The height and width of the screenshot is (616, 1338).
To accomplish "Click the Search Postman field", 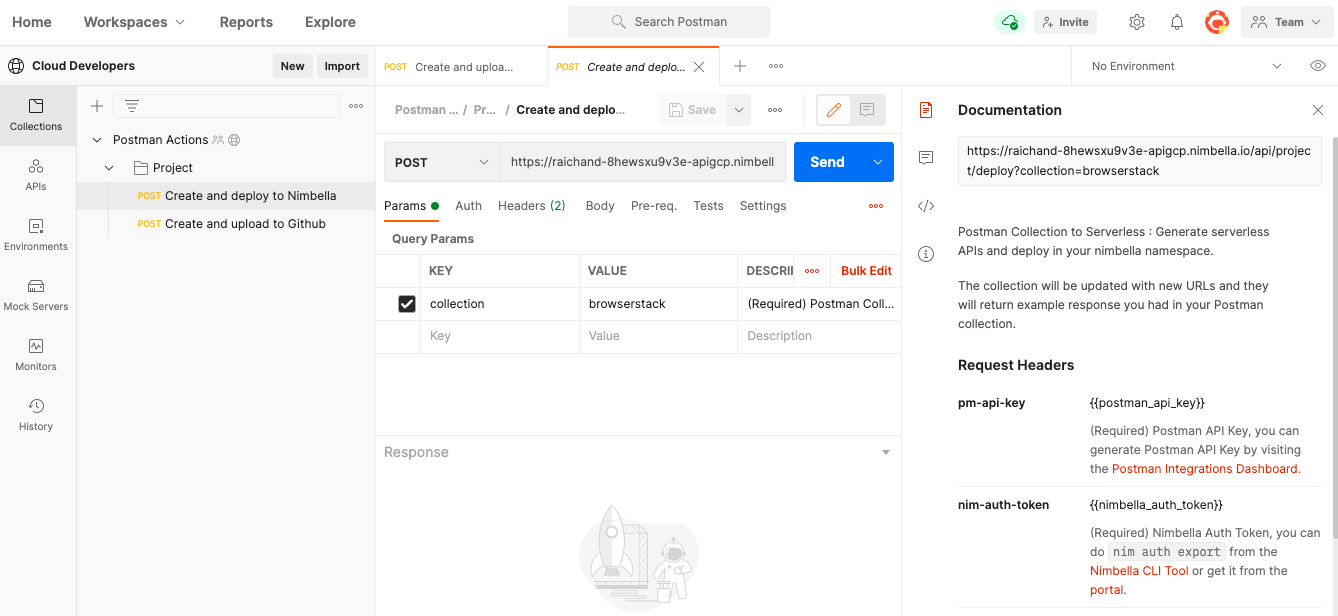I will pyautogui.click(x=669, y=22).
